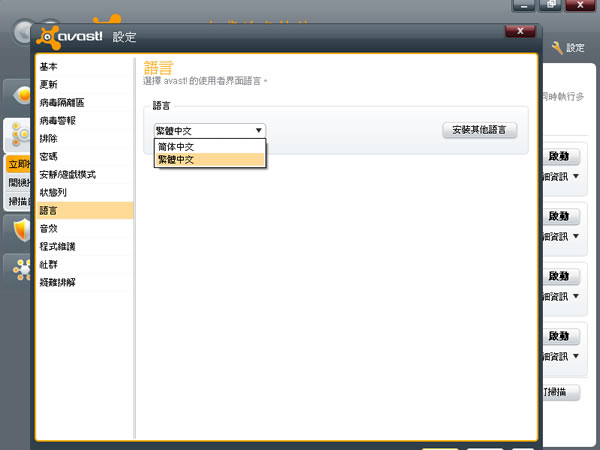Restore down the main avast window
600x450 pixels.
pyautogui.click(x=551, y=5)
